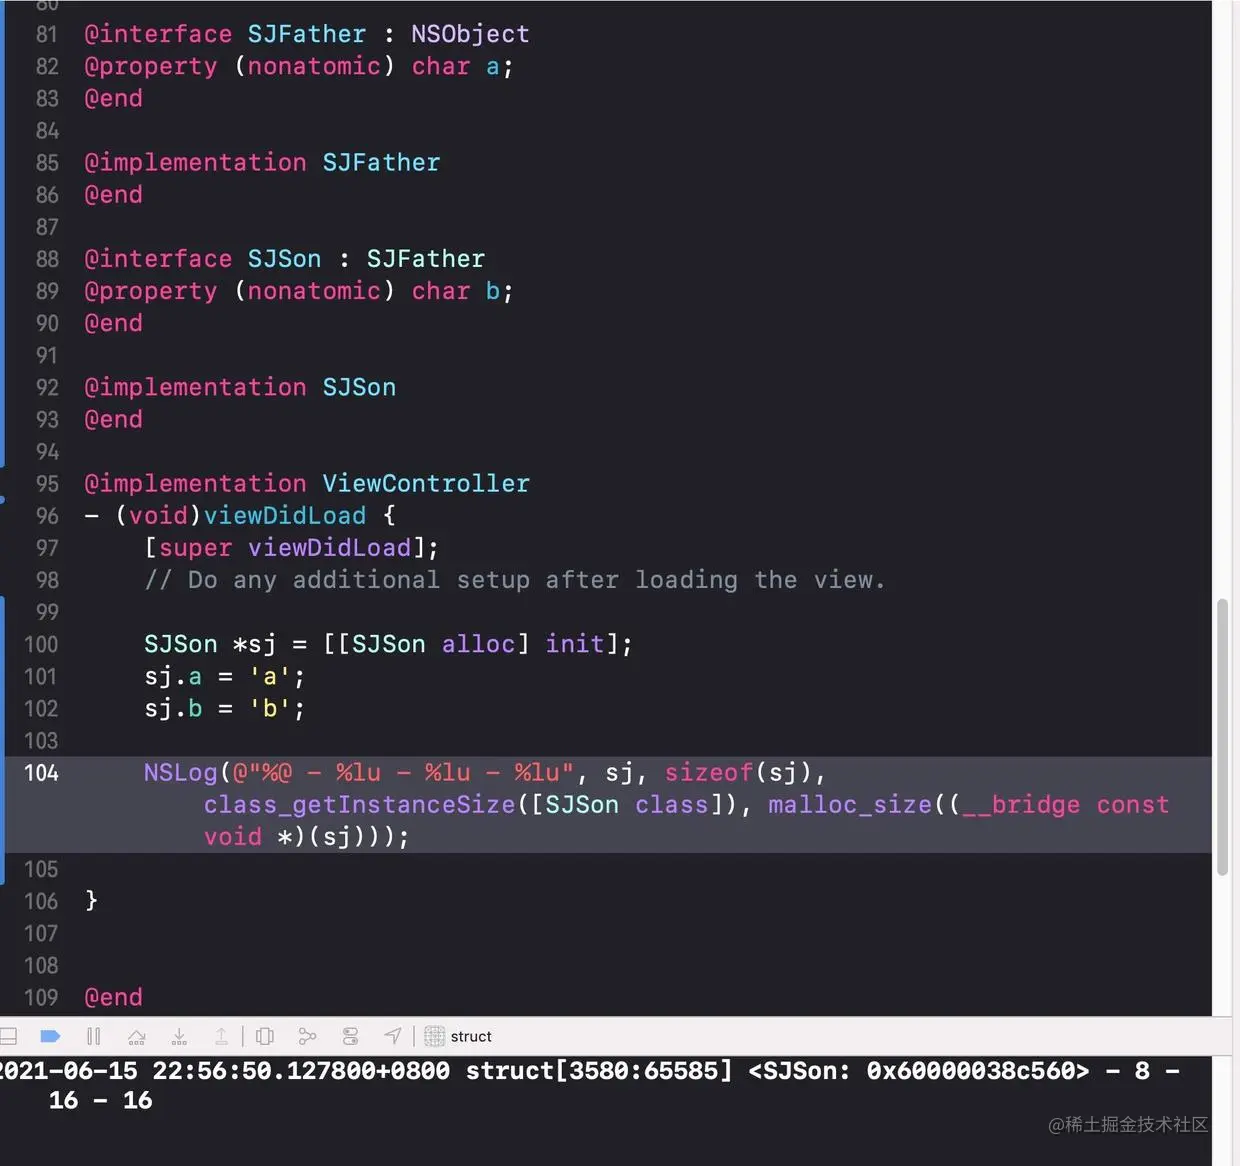Viewport: 1240px width, 1166px height.
Task: Deactivate breakpoints with the blue breakpoint icon
Action: pos(50,1036)
